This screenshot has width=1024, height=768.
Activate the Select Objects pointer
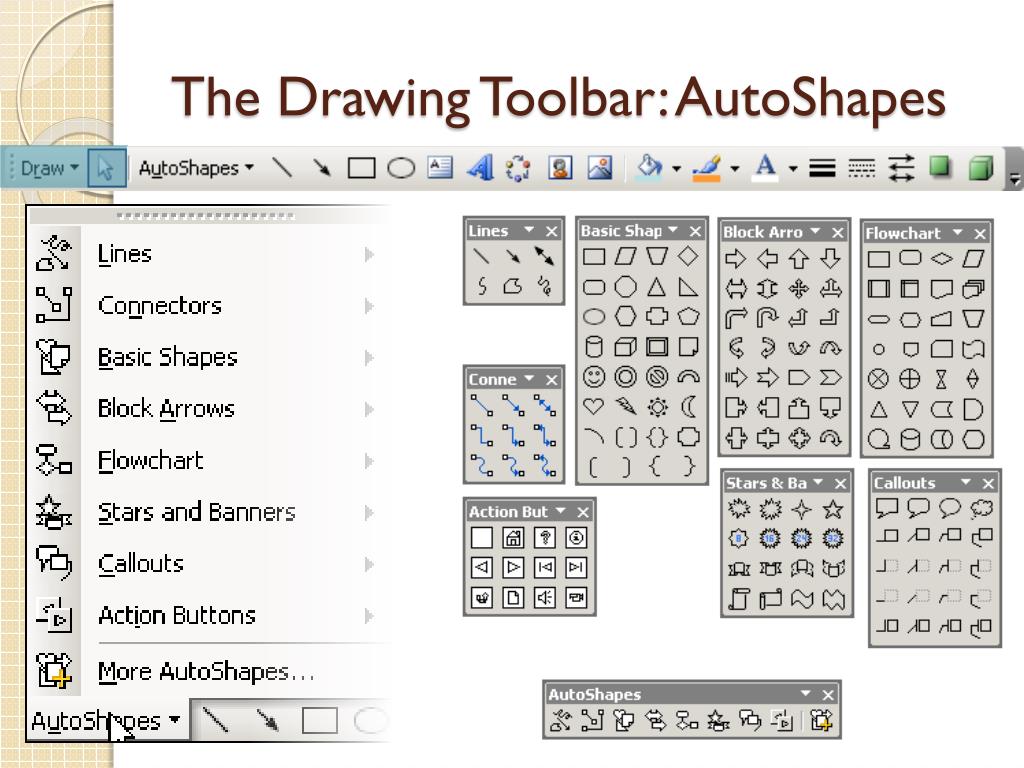[106, 168]
